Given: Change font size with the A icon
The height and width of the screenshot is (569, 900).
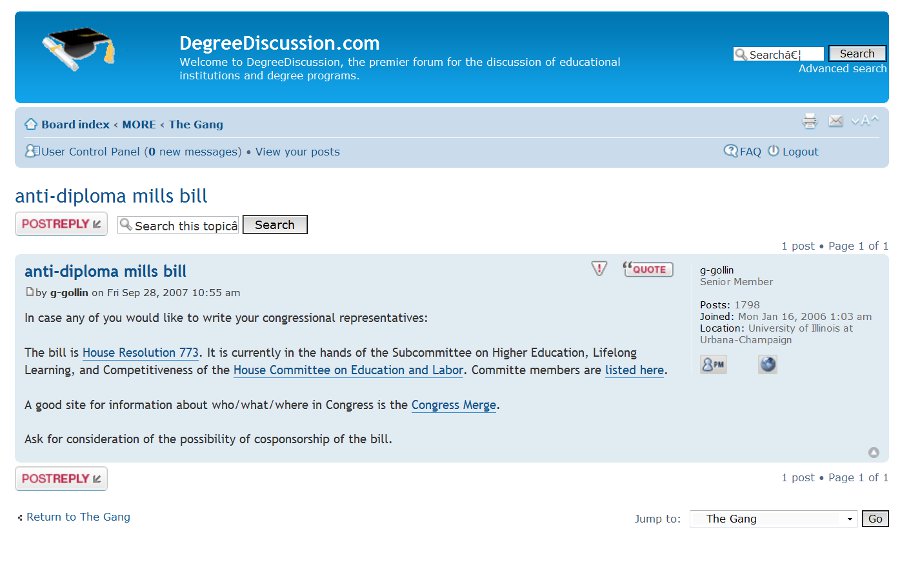Looking at the screenshot, I should tap(864, 121).
